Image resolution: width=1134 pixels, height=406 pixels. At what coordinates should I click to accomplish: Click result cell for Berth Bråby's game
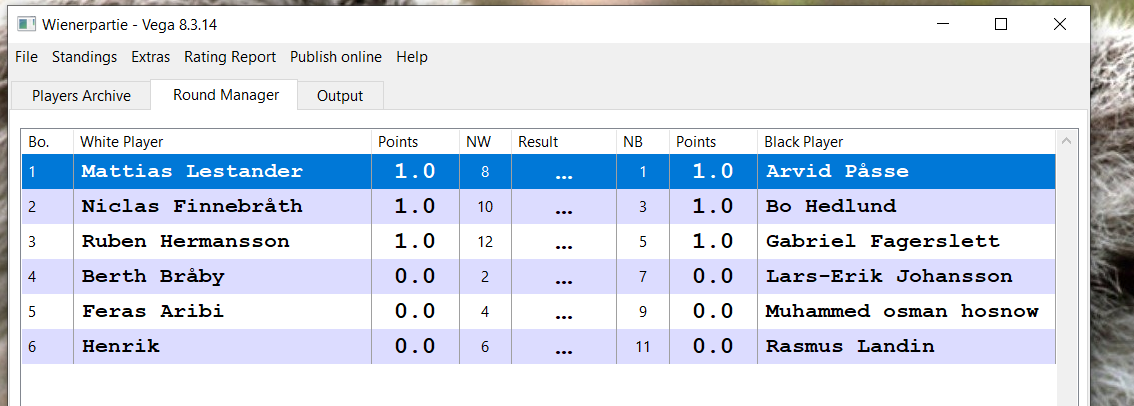(x=563, y=277)
